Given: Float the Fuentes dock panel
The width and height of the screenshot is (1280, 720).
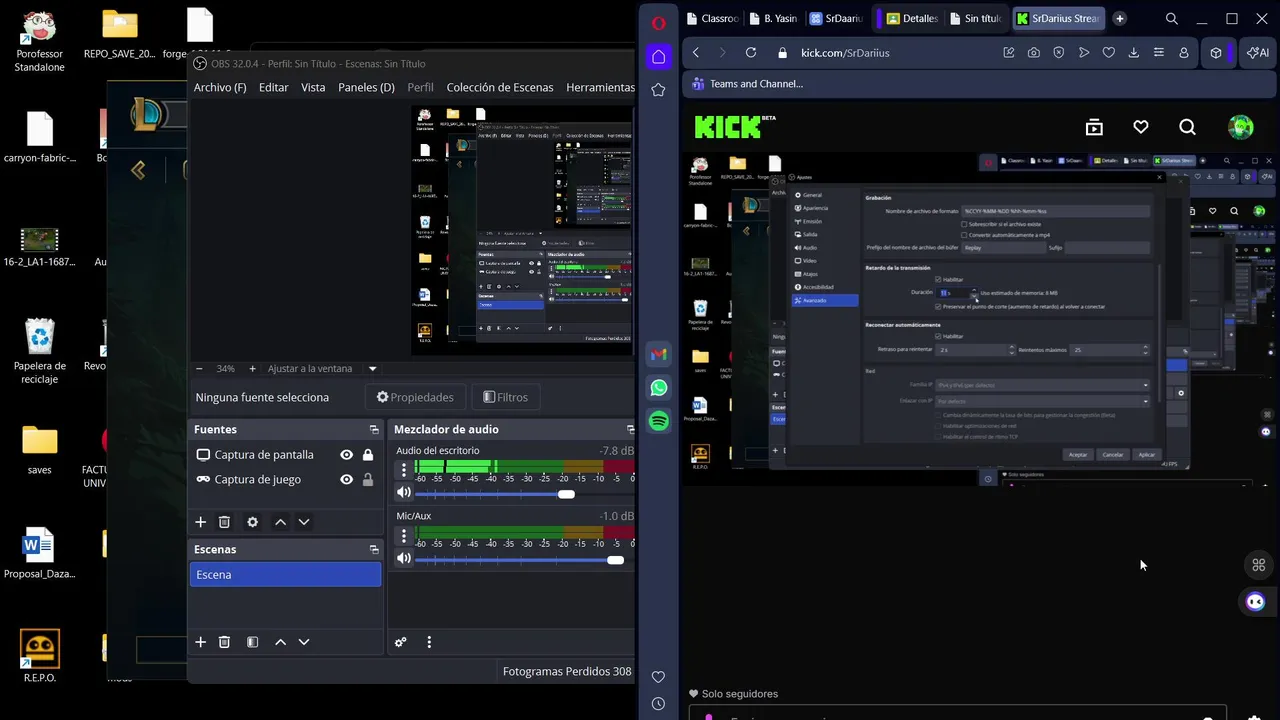Looking at the screenshot, I should [374, 430].
